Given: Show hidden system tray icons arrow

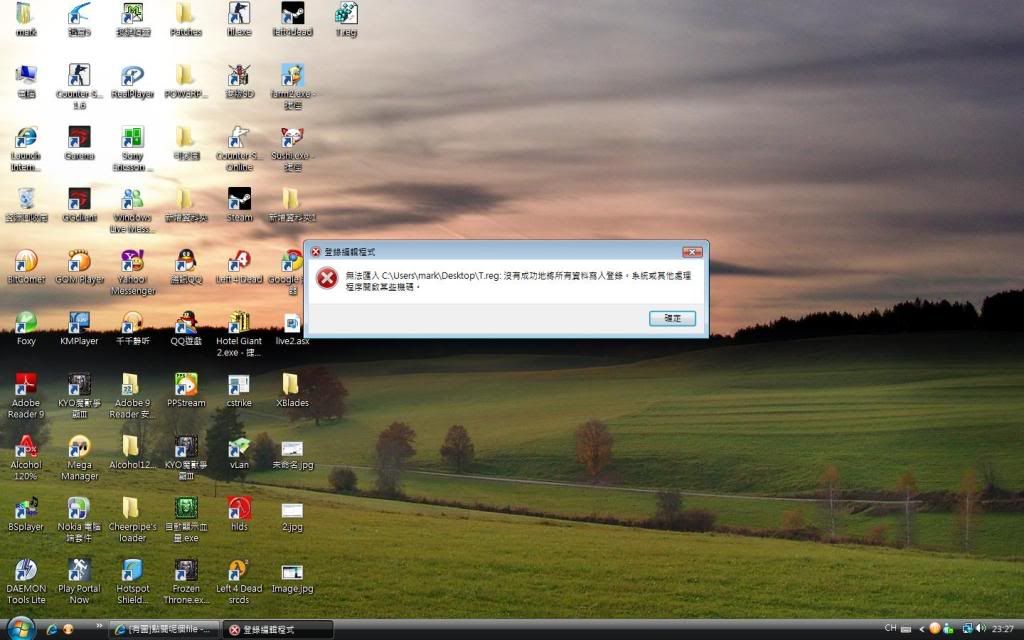Looking at the screenshot, I should click(920, 629).
